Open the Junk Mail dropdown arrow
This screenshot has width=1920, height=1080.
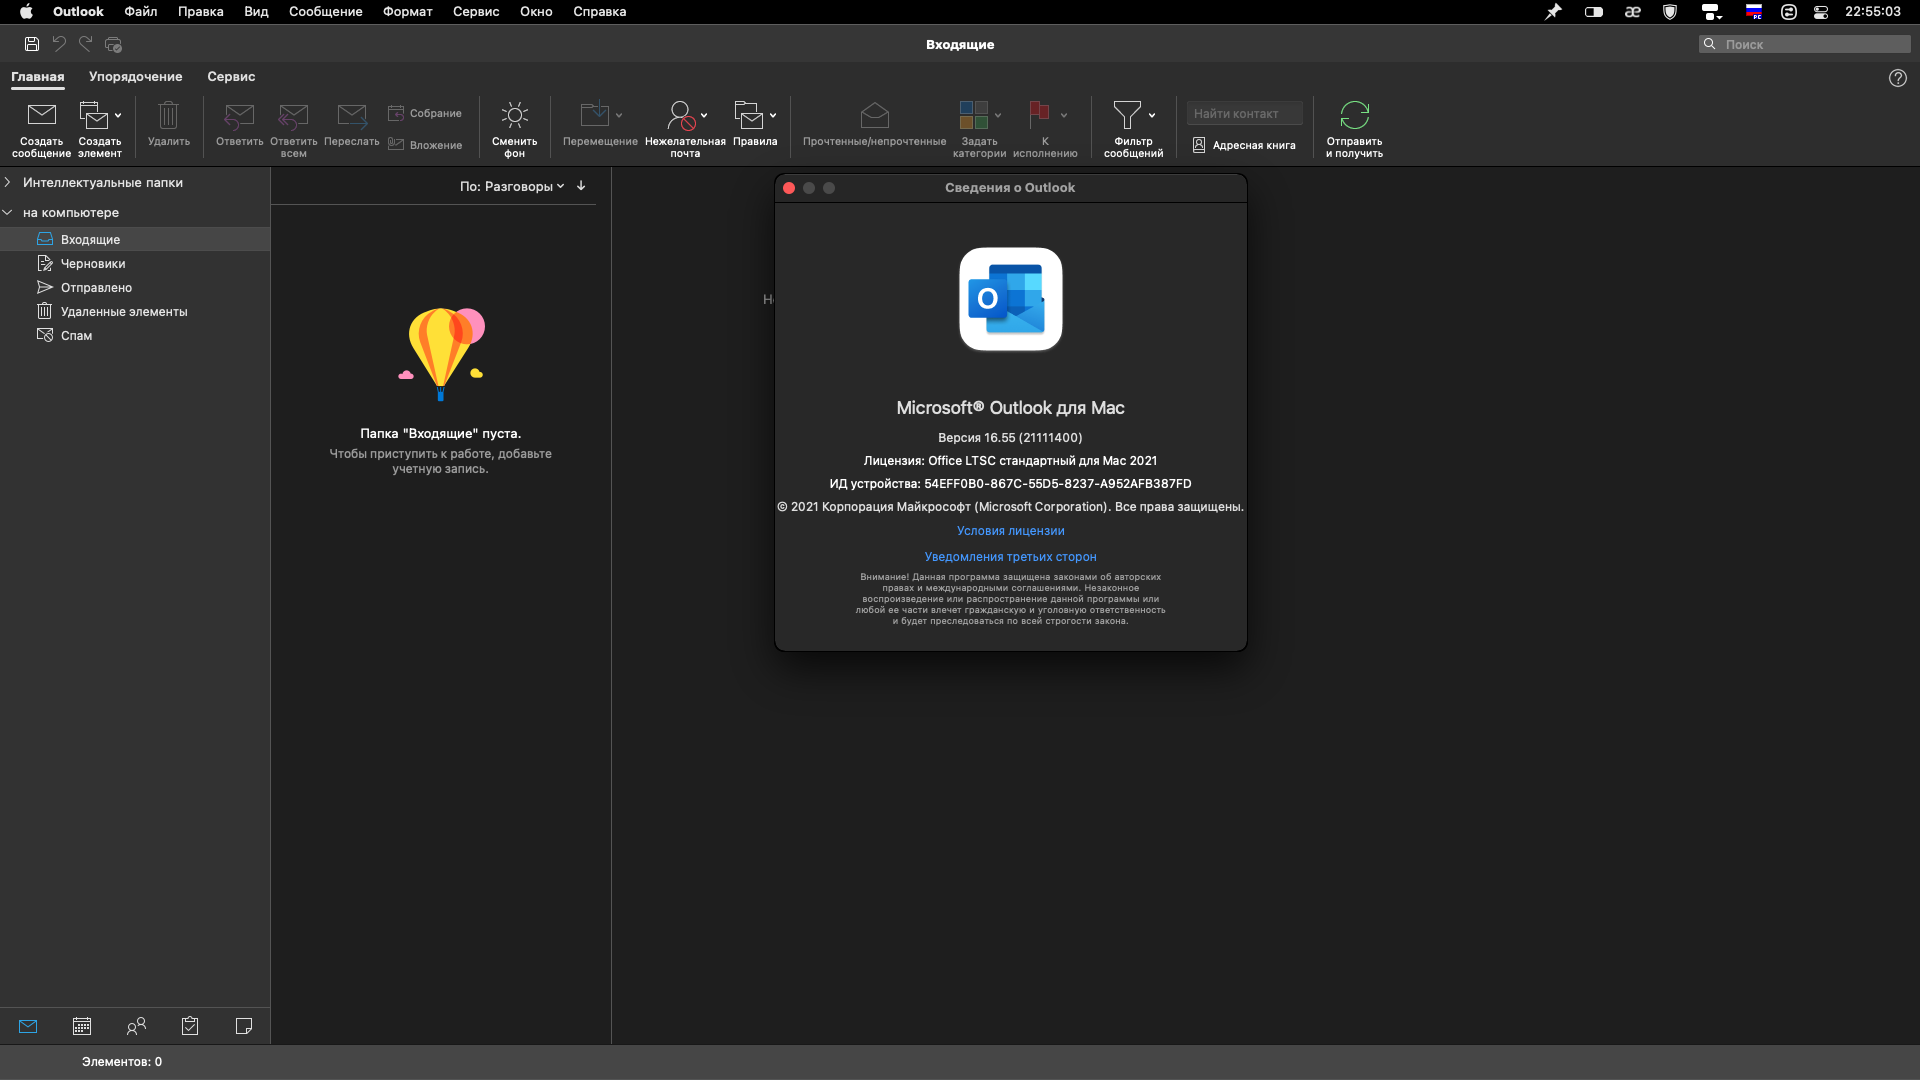pos(704,115)
